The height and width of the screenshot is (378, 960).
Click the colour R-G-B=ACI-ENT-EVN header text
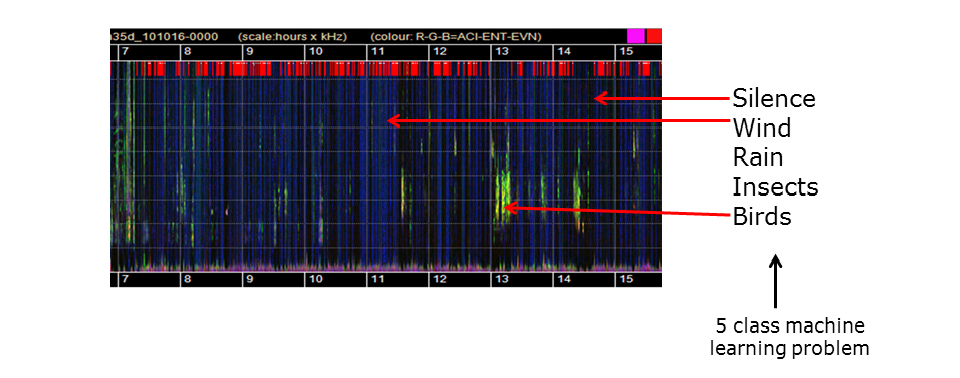456,37
